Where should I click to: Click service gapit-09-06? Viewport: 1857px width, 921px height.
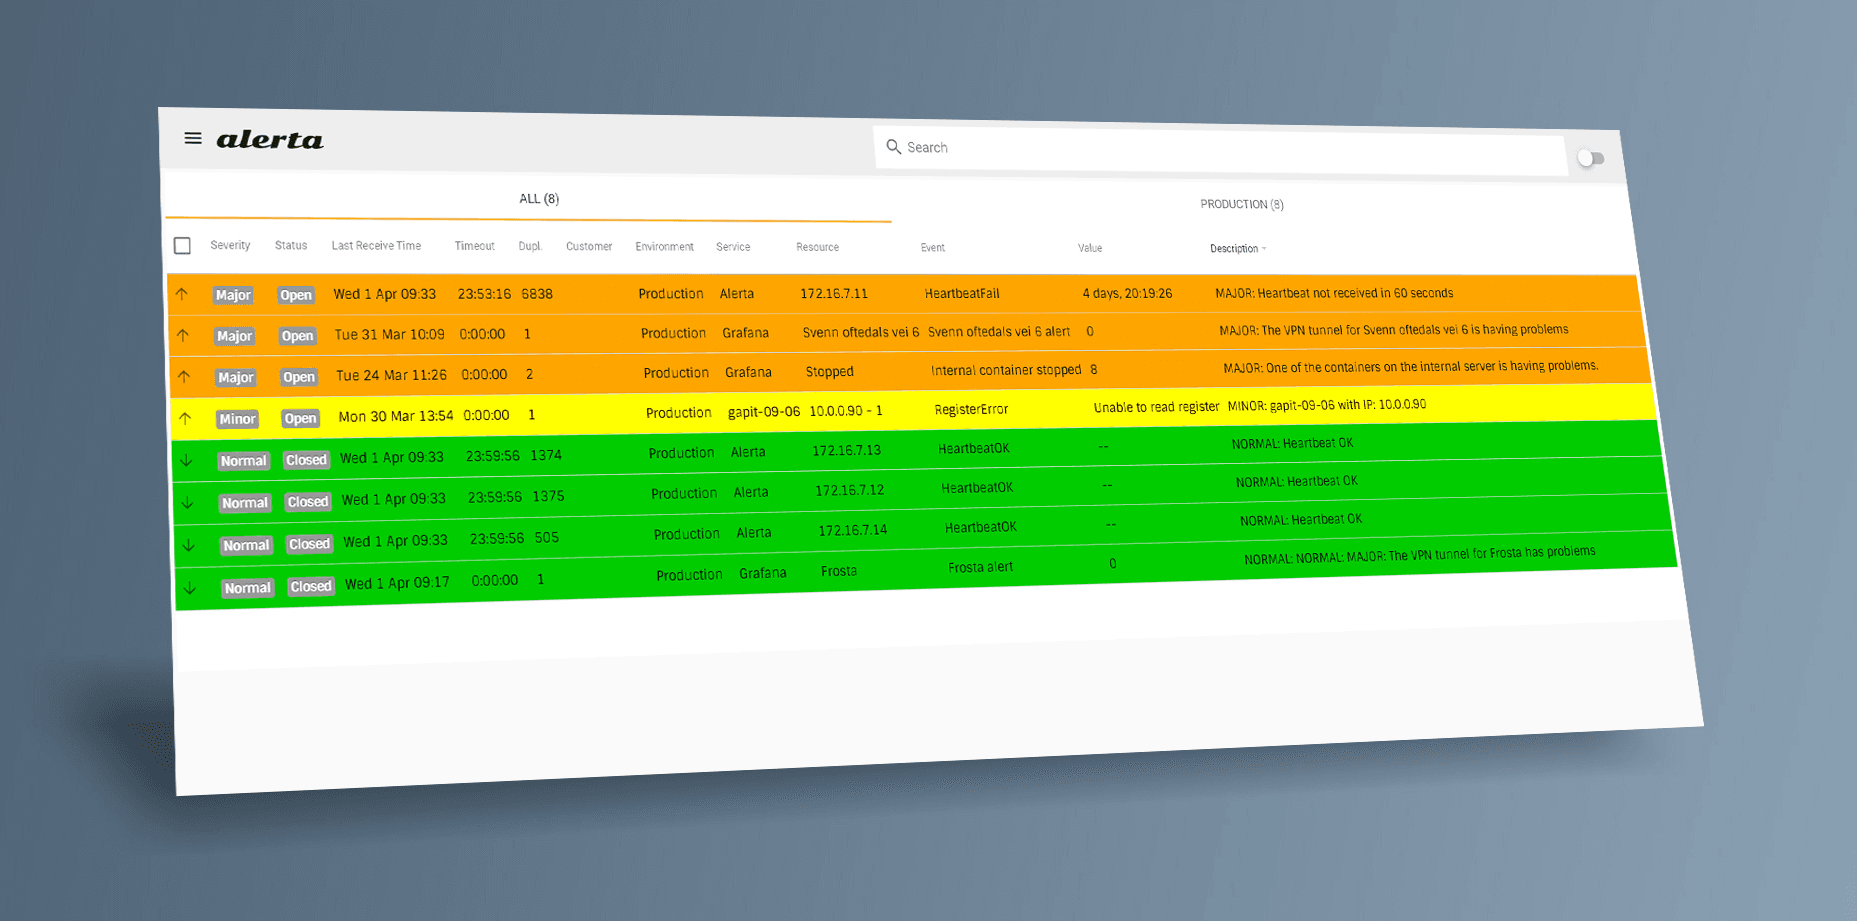764,412
